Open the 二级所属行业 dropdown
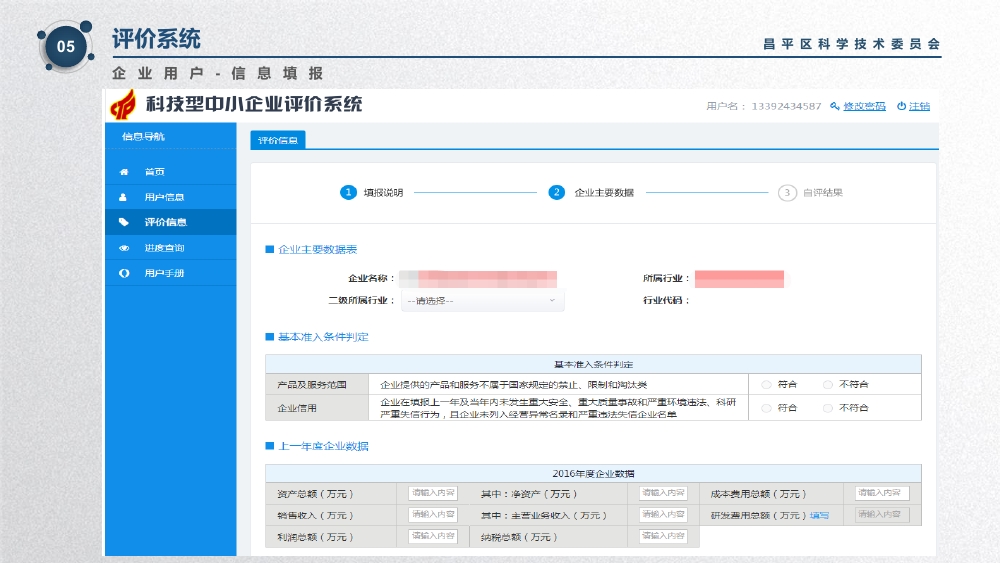1000x563 pixels. pos(482,300)
